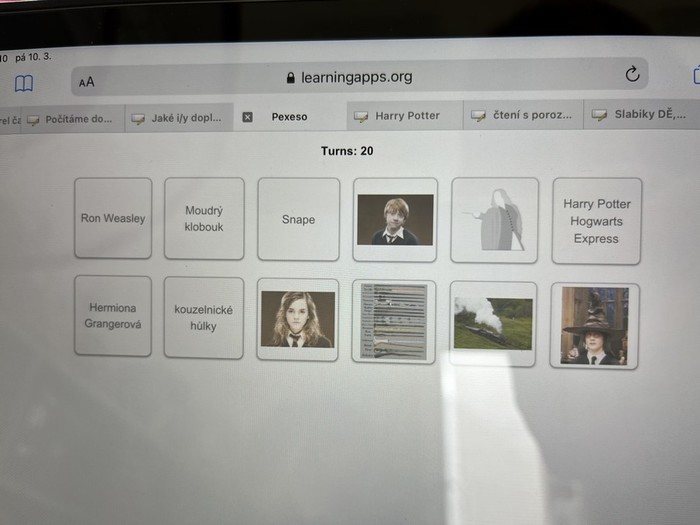The height and width of the screenshot is (525, 700).
Task: Tap the sorting hat photo card
Action: (594, 325)
